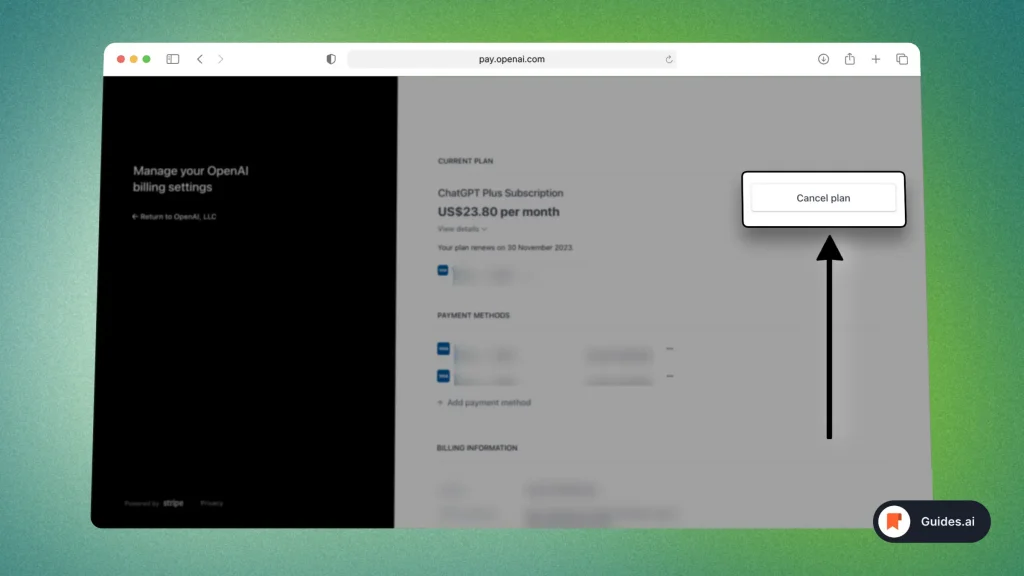Click the pay.openai.com address bar
The width and height of the screenshot is (1024, 576).
[x=511, y=59]
